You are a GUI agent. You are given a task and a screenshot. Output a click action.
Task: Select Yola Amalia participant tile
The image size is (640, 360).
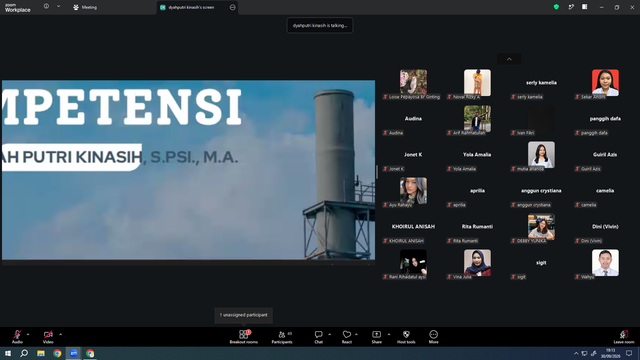click(x=477, y=156)
